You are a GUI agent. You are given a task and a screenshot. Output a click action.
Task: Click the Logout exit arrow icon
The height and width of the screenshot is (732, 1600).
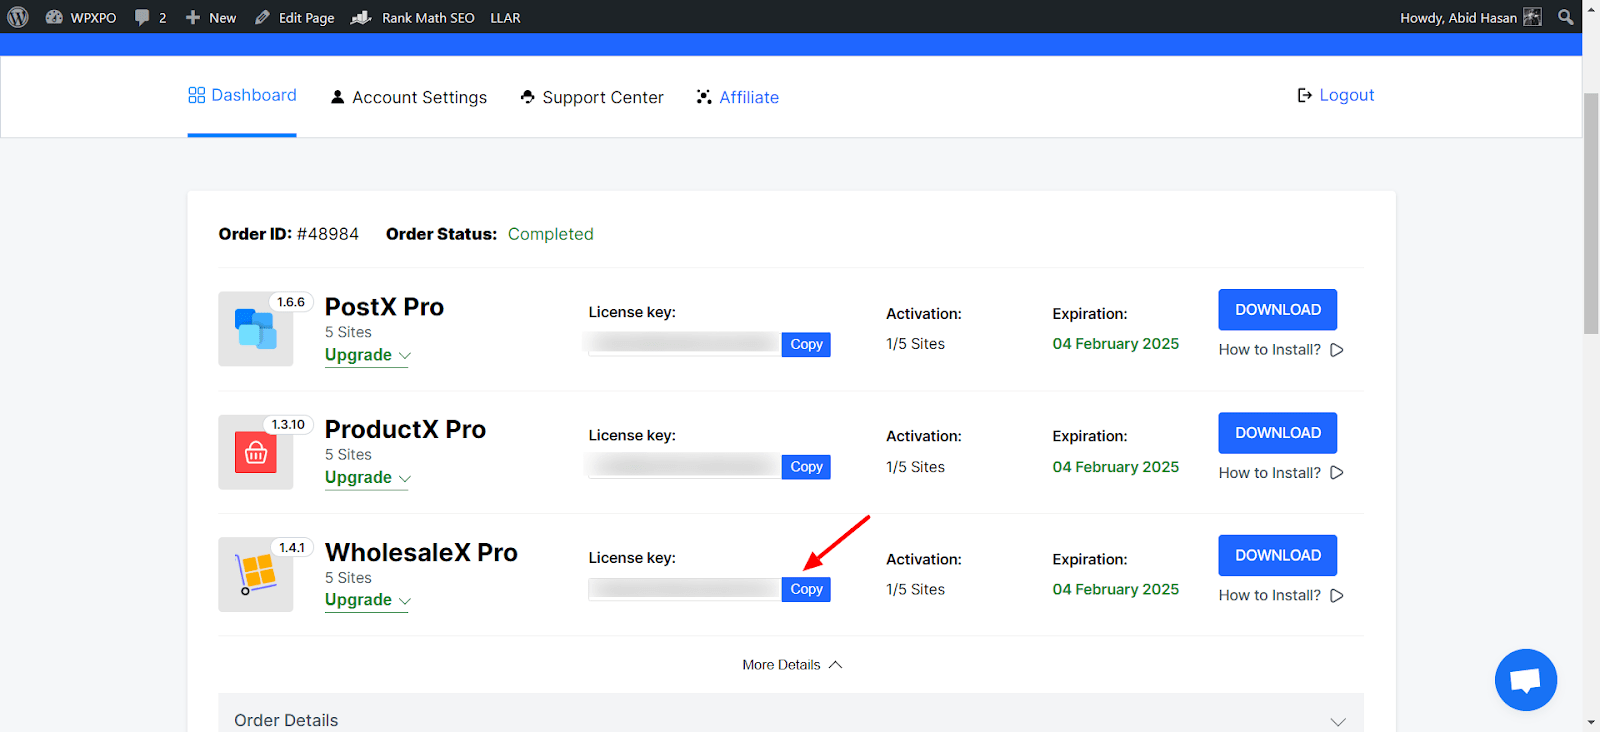1304,95
